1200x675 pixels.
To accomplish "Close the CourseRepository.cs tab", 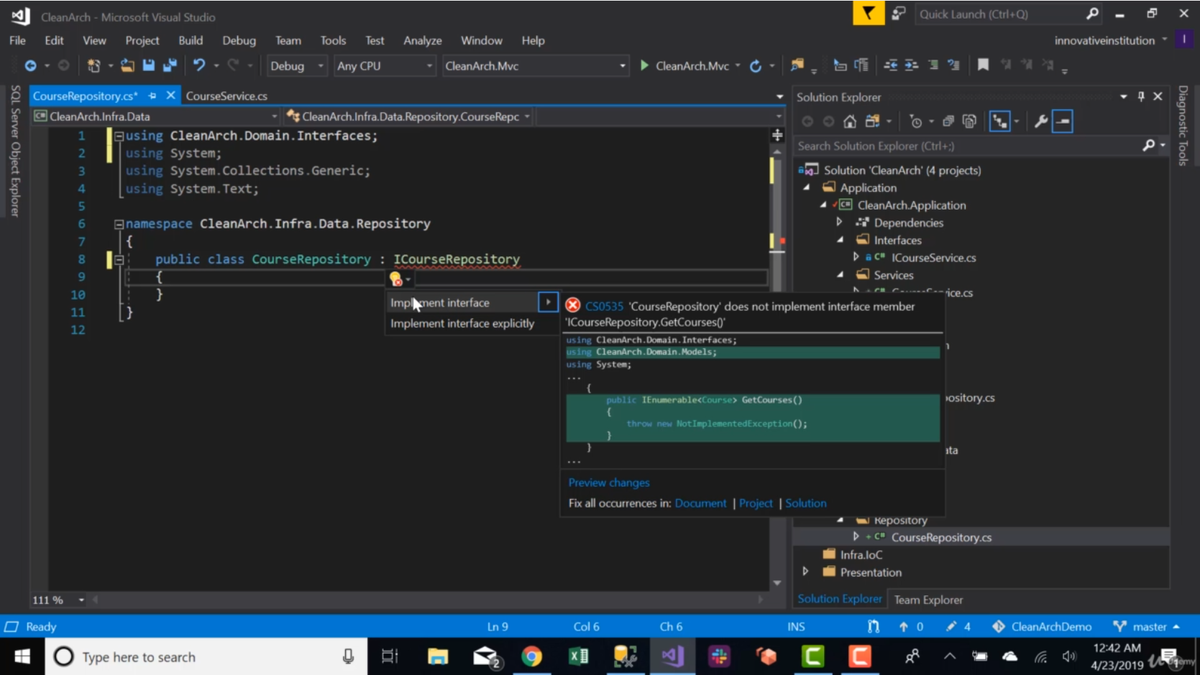I will coord(170,96).
